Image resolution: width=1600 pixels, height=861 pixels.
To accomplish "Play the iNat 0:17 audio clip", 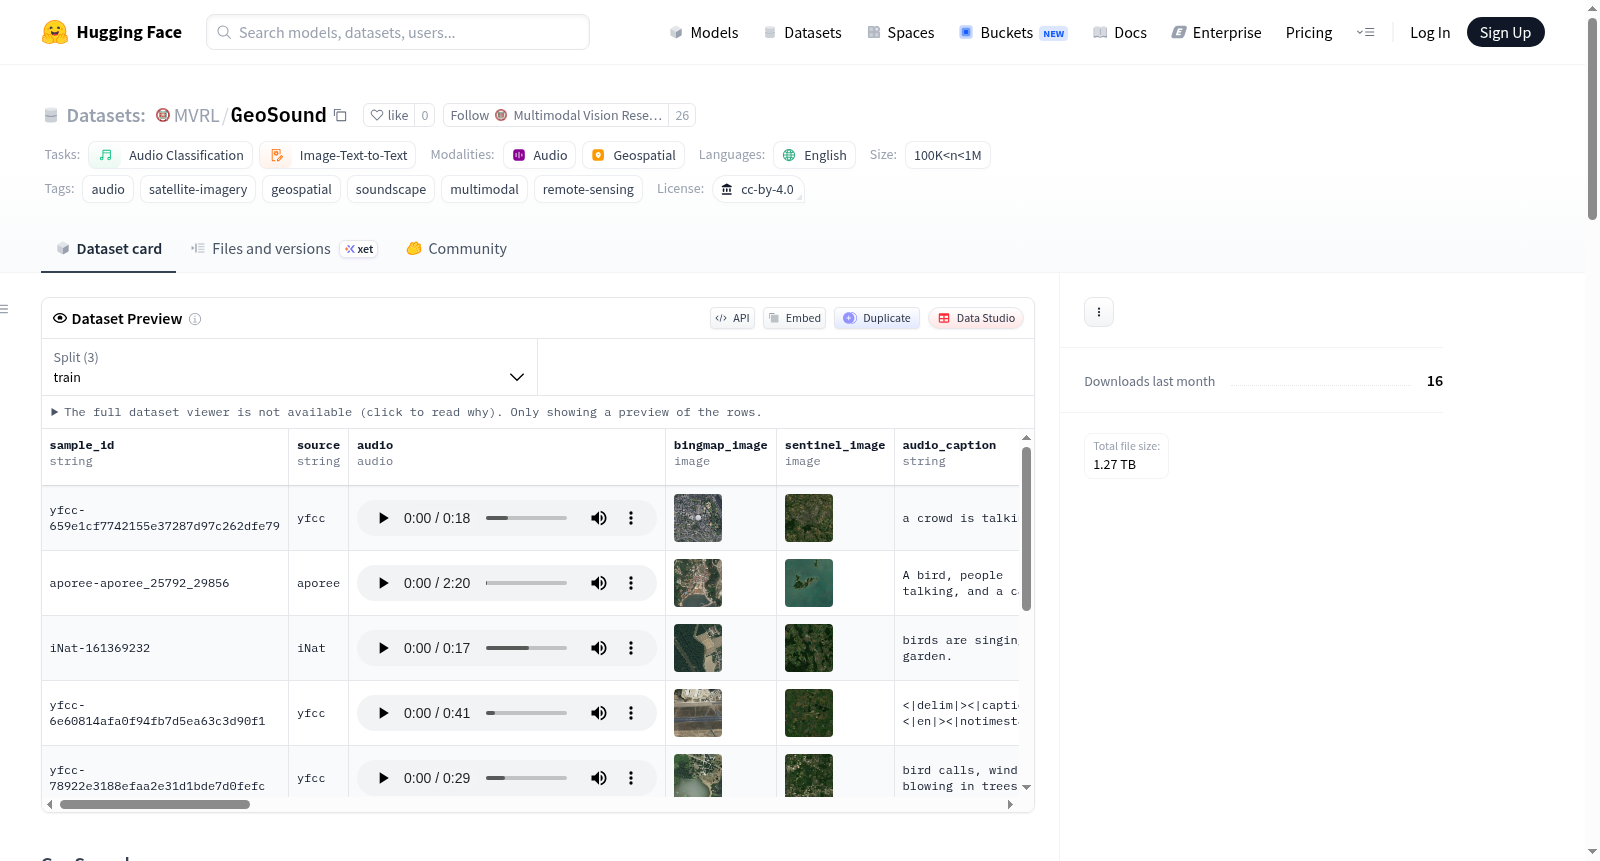I will 383,648.
